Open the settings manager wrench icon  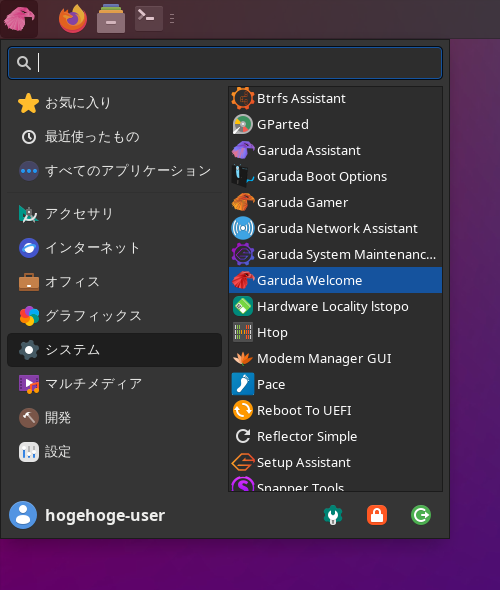tap(333, 515)
